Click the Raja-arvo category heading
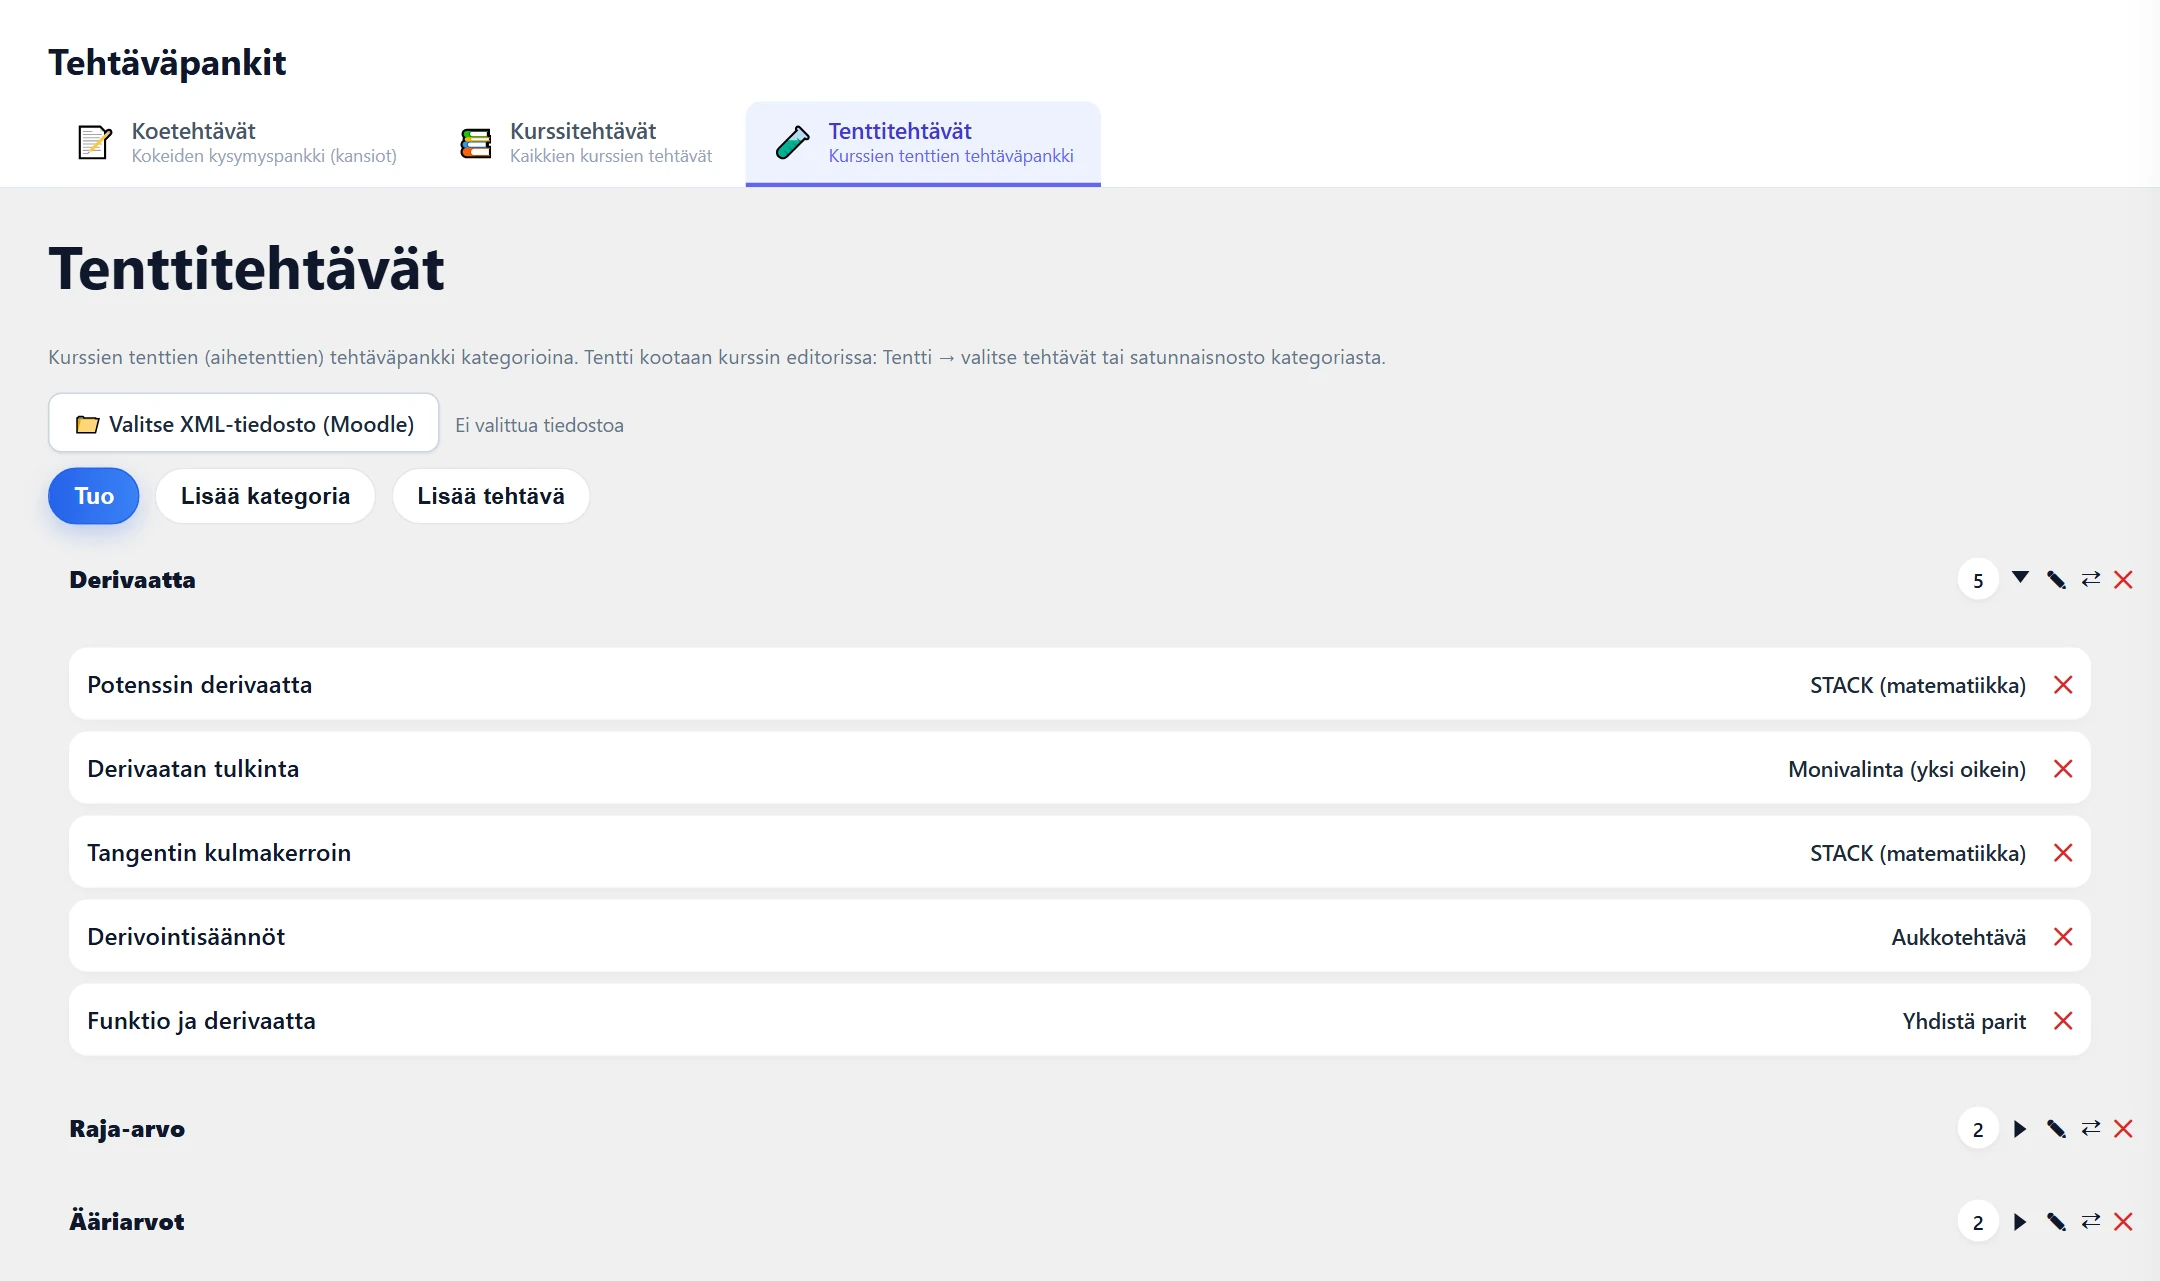2160x1281 pixels. tap(127, 1129)
